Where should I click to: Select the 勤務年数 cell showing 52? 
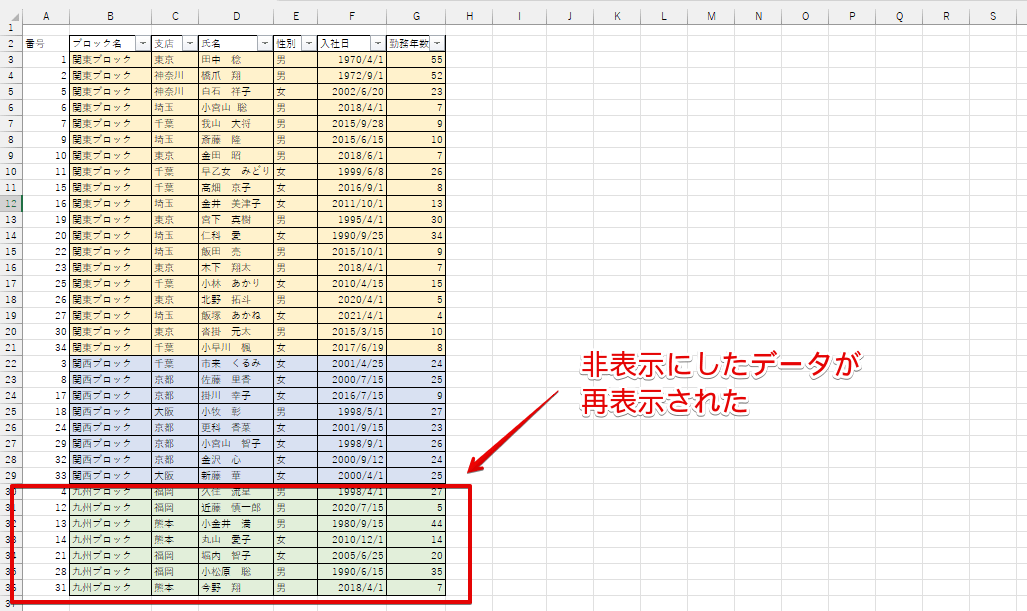pyautogui.click(x=416, y=75)
